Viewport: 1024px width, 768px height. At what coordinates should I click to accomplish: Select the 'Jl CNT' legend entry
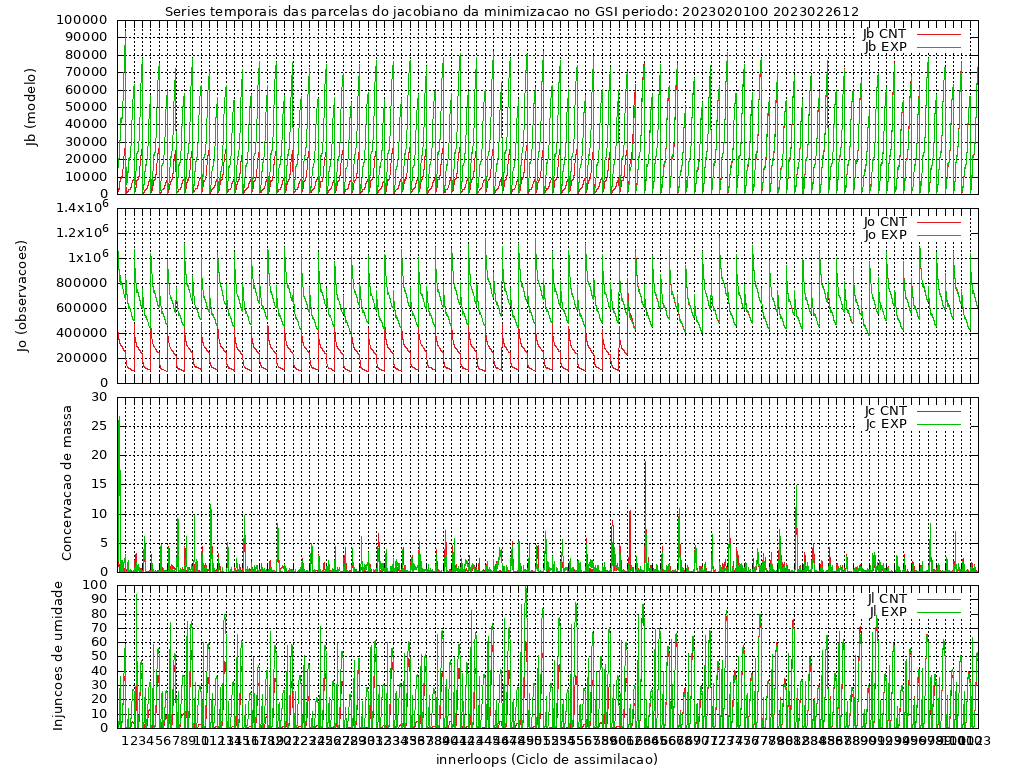point(886,598)
